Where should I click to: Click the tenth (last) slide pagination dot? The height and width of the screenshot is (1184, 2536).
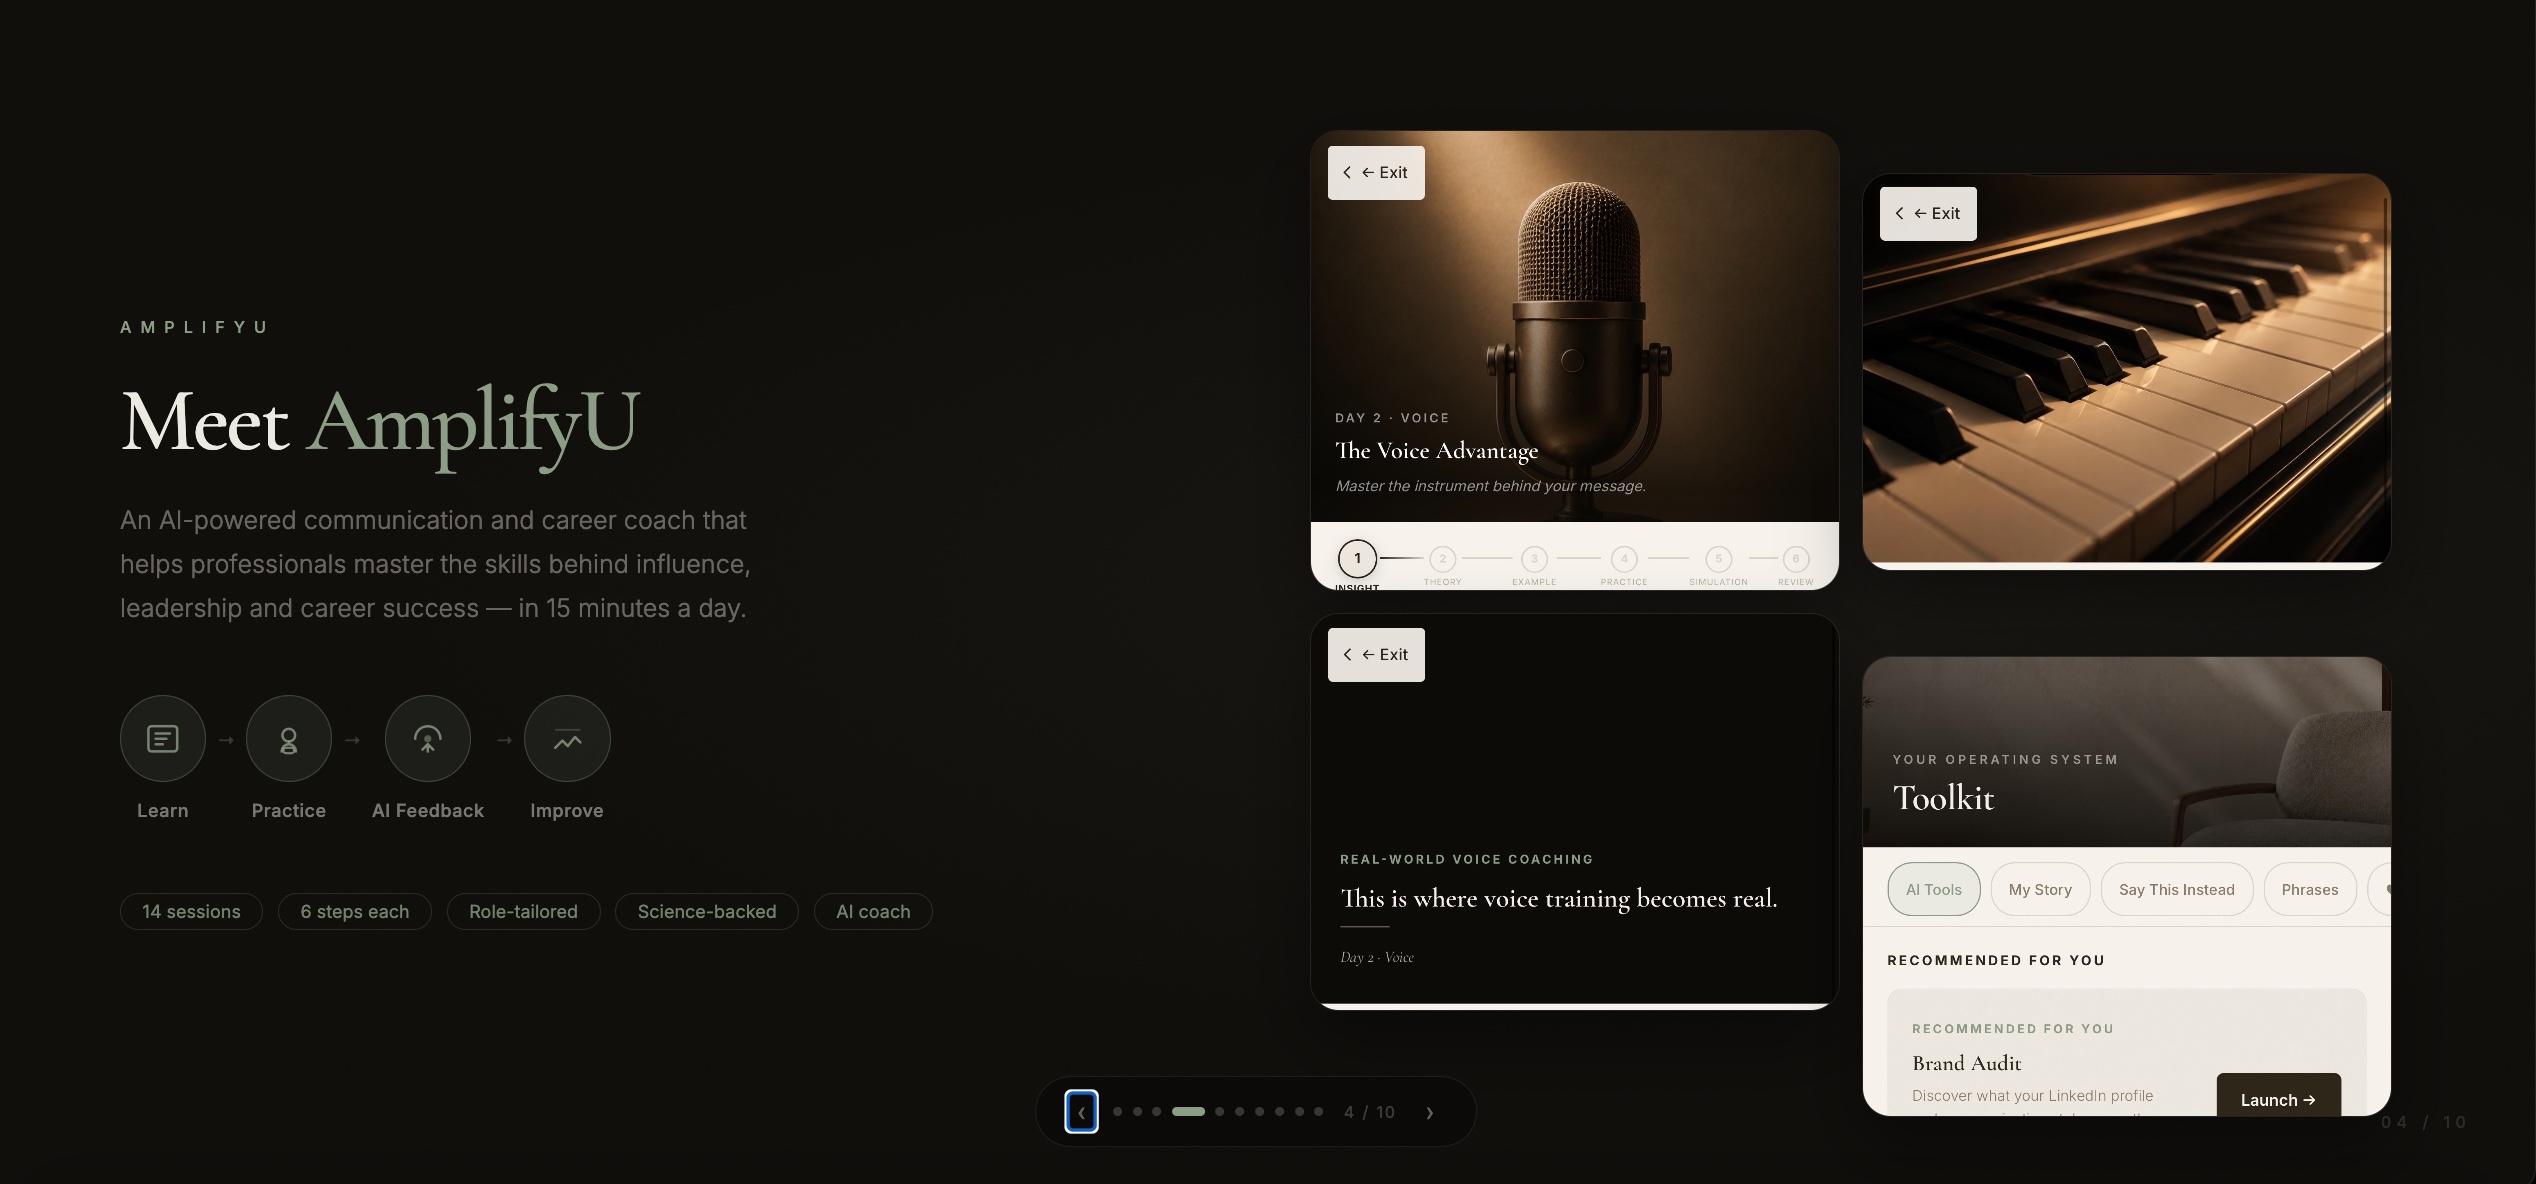tap(1318, 1112)
